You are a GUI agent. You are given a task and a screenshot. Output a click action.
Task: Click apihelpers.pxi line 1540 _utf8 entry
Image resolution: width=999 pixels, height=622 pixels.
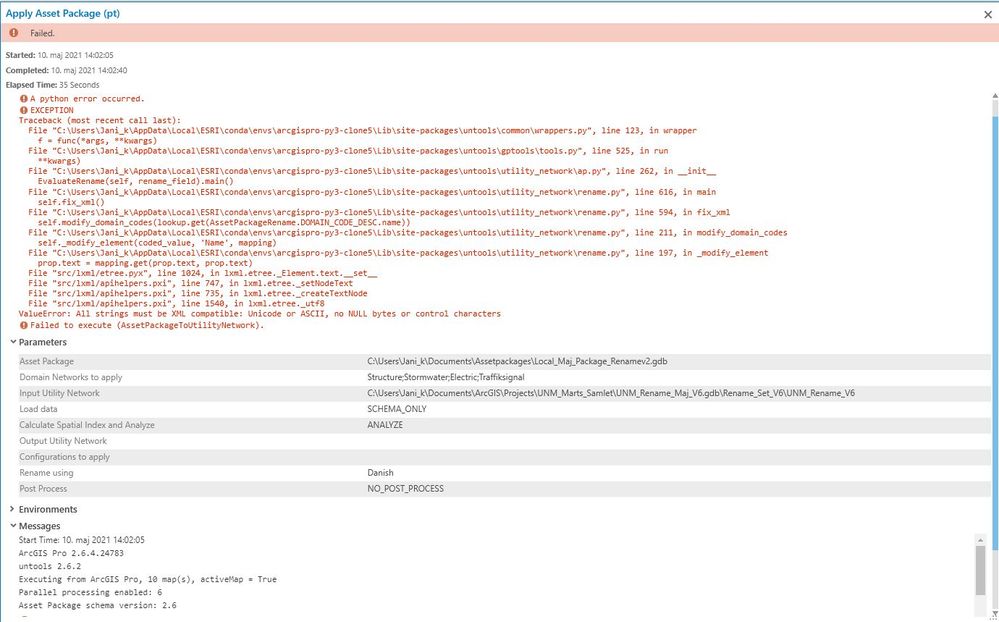click(176, 304)
